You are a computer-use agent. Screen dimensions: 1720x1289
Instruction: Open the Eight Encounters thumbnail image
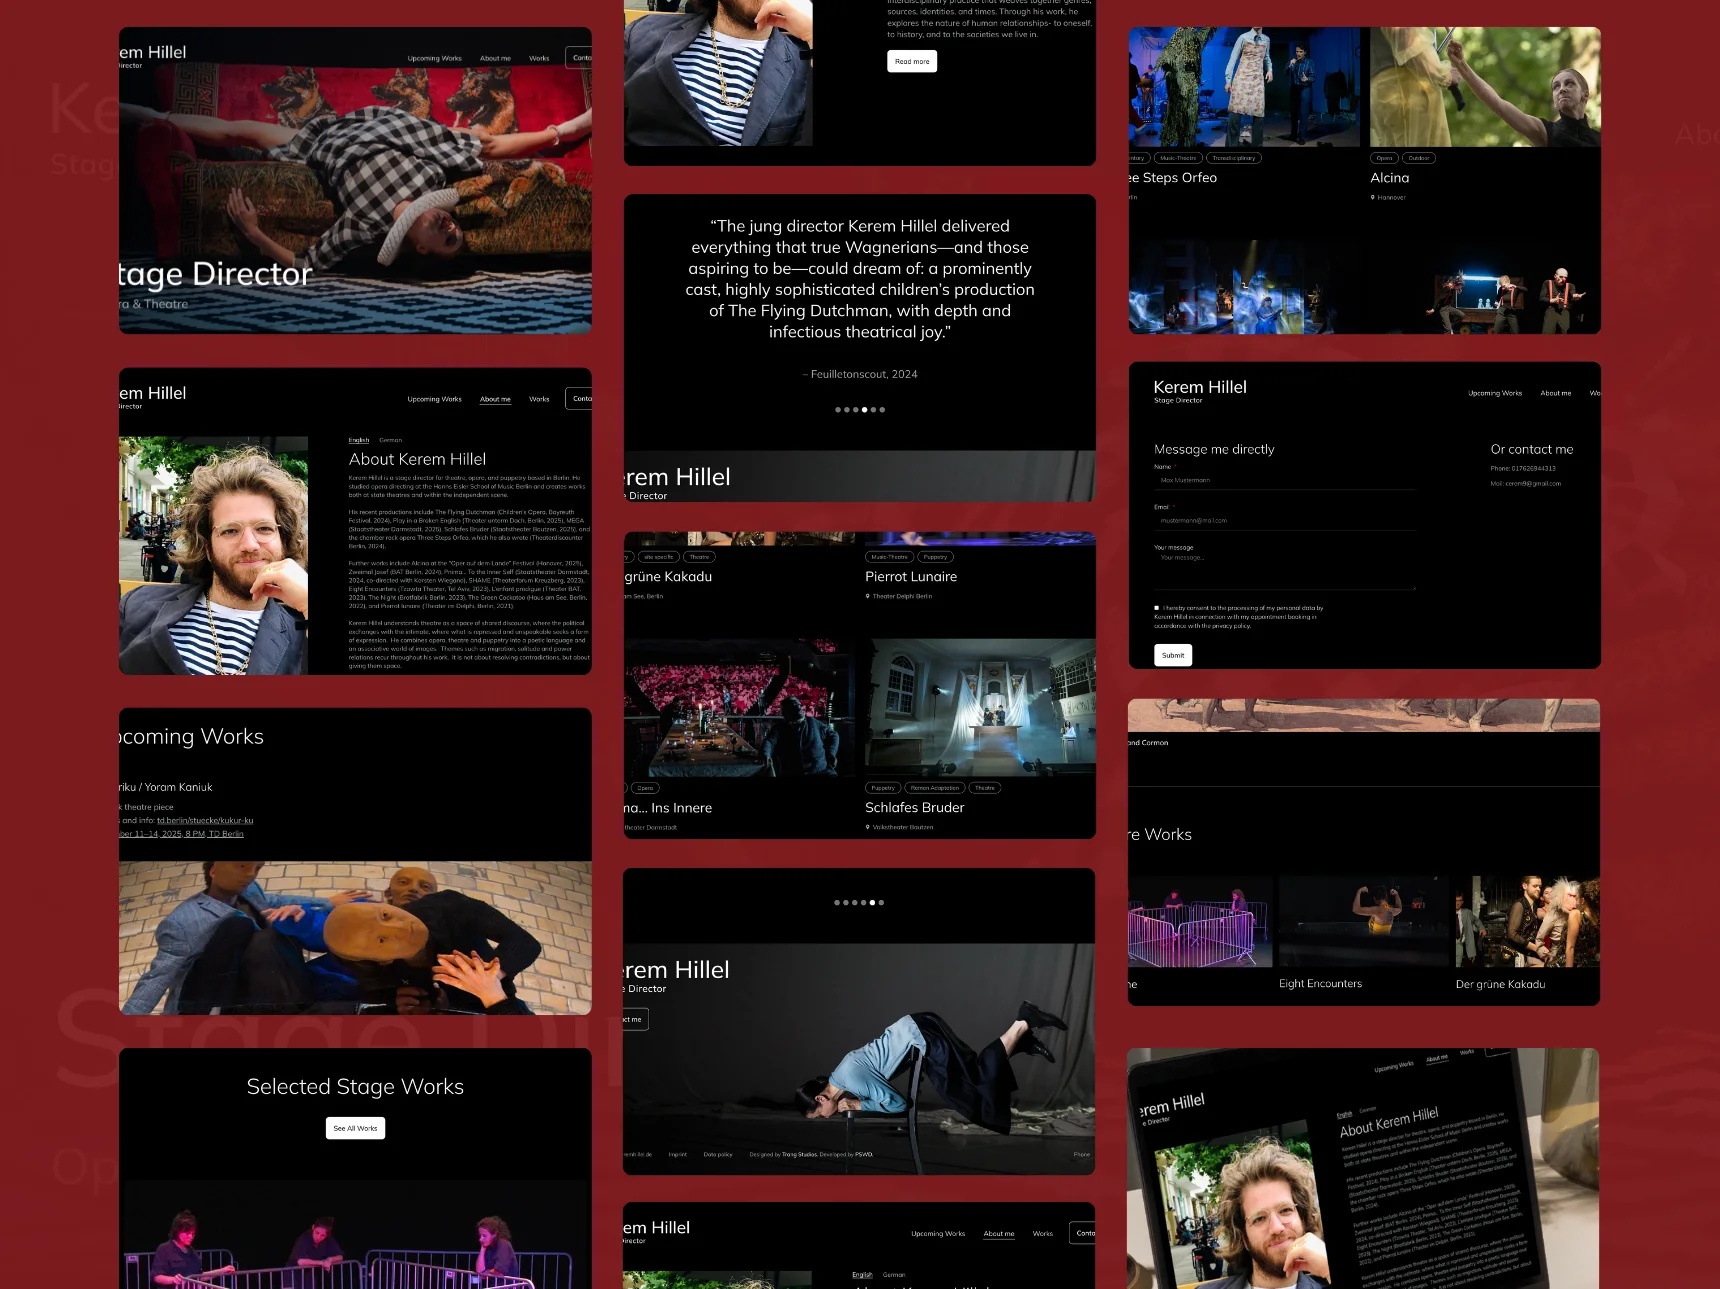pos(1362,921)
